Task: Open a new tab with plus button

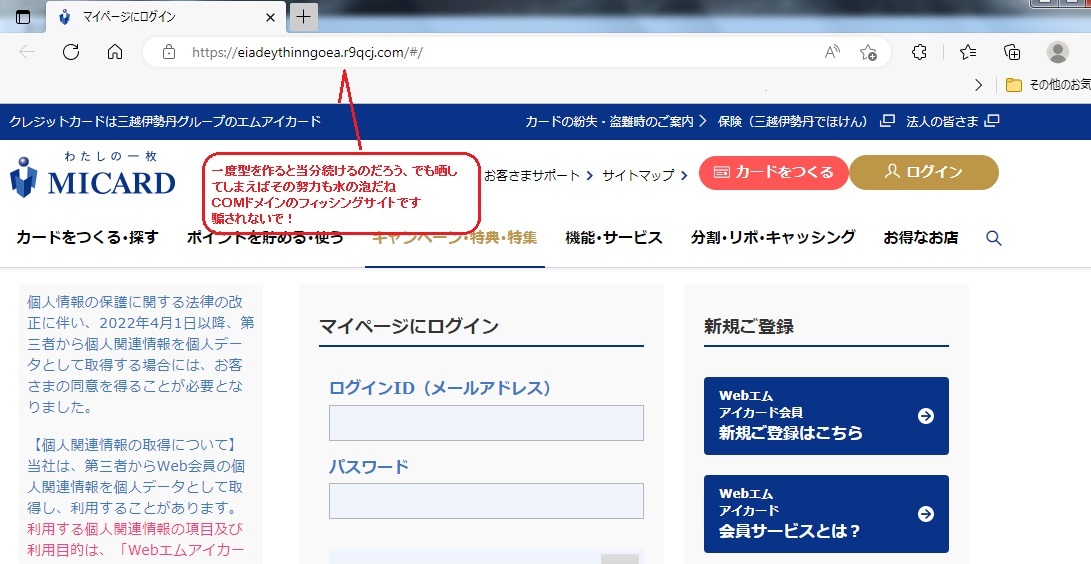Action: 303,17
